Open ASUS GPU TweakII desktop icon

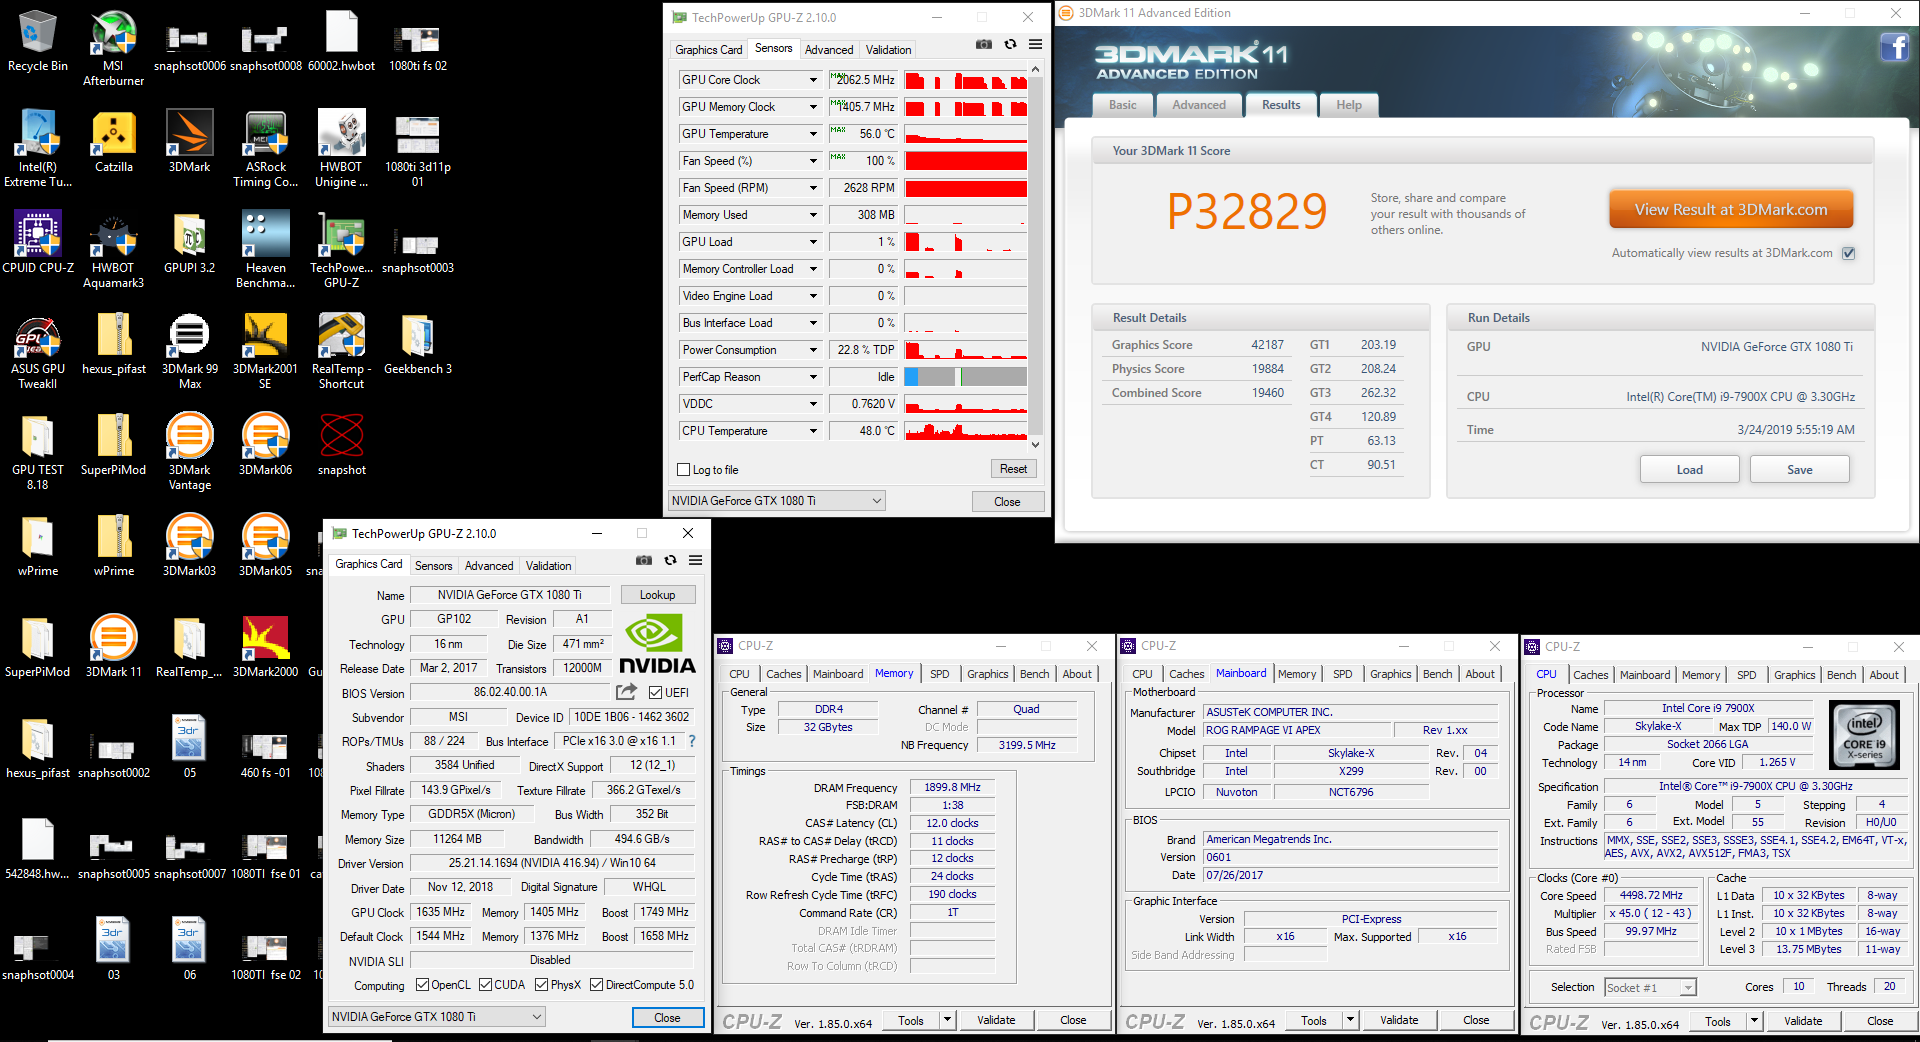click(38, 351)
